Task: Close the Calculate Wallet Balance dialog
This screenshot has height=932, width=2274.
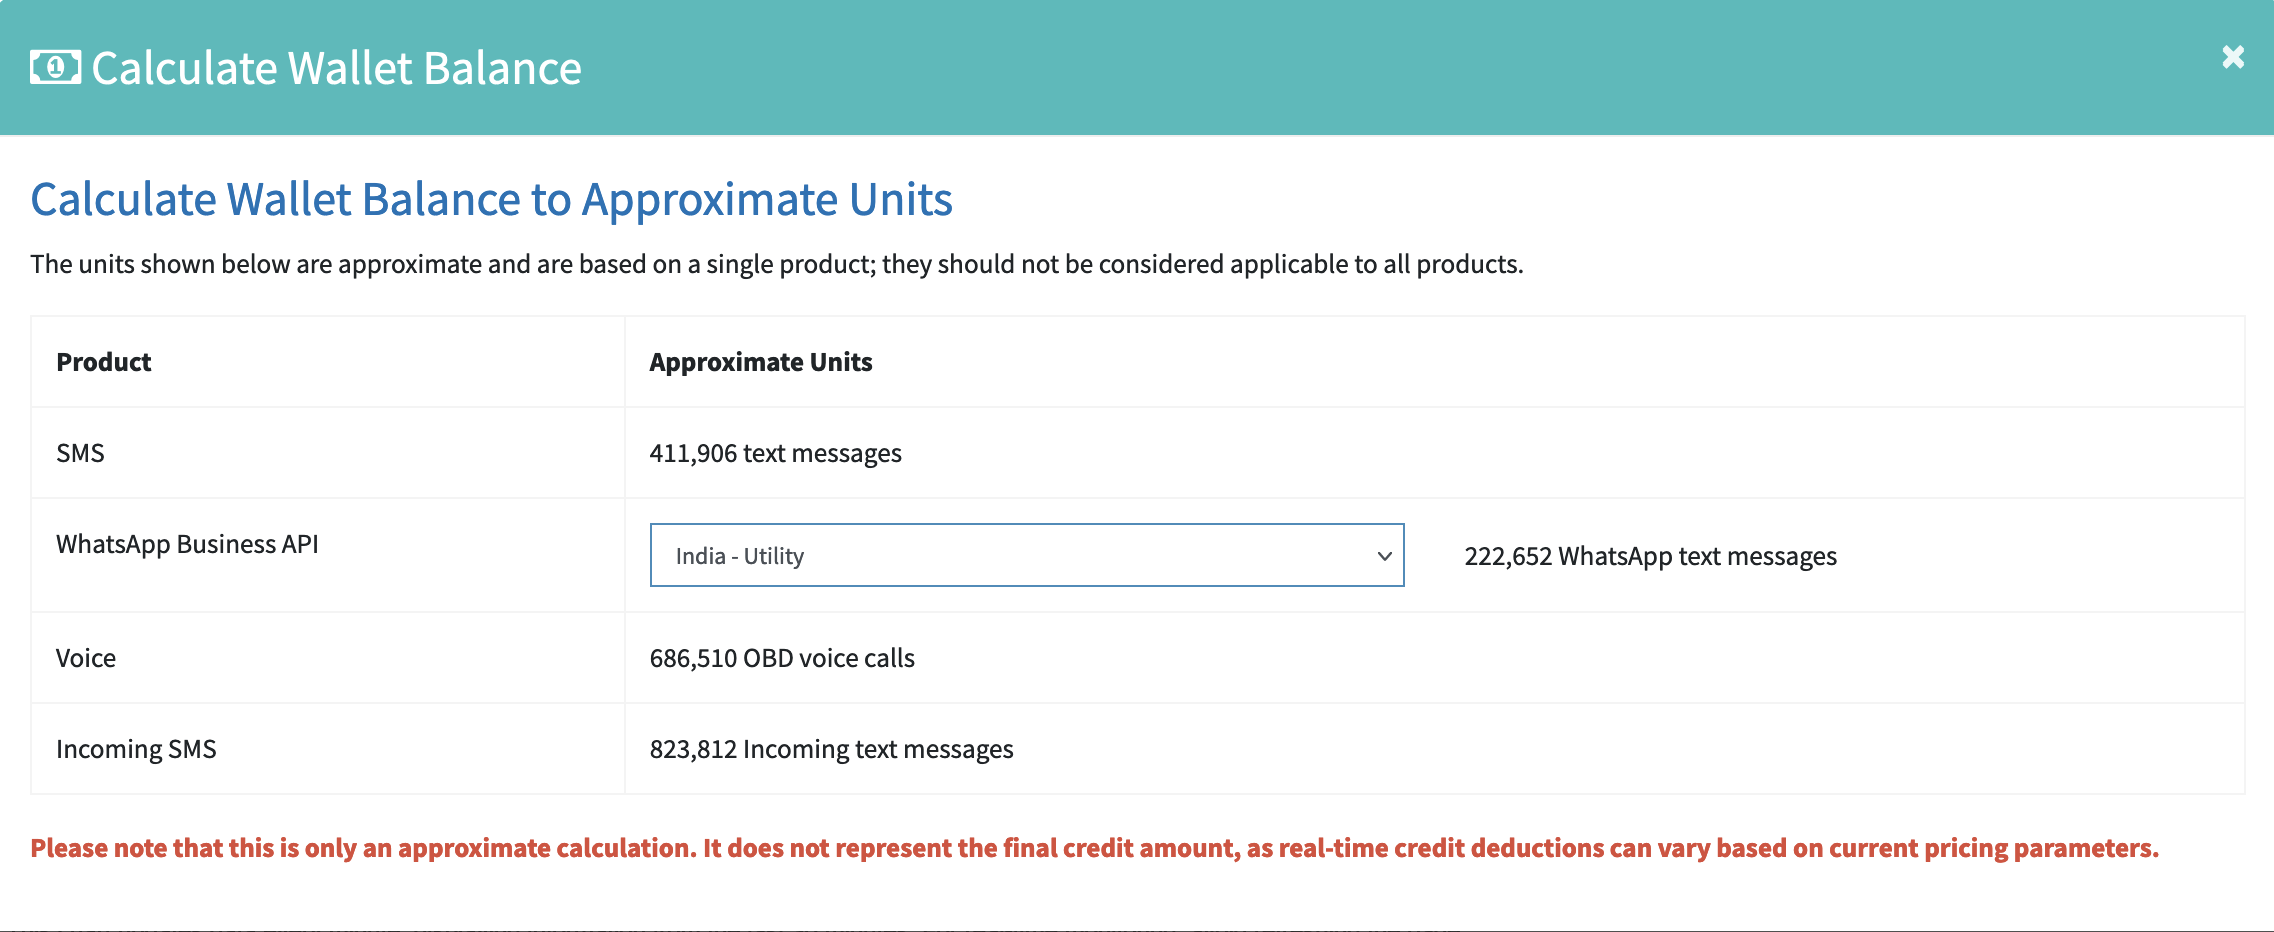Action: [2232, 58]
